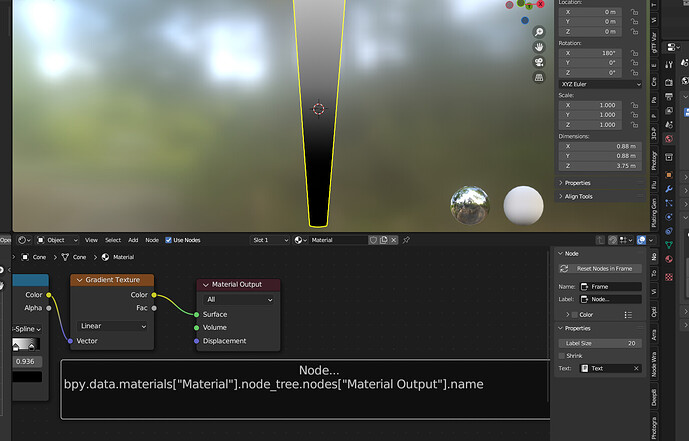Open Object properties orange square icon

tap(669, 175)
